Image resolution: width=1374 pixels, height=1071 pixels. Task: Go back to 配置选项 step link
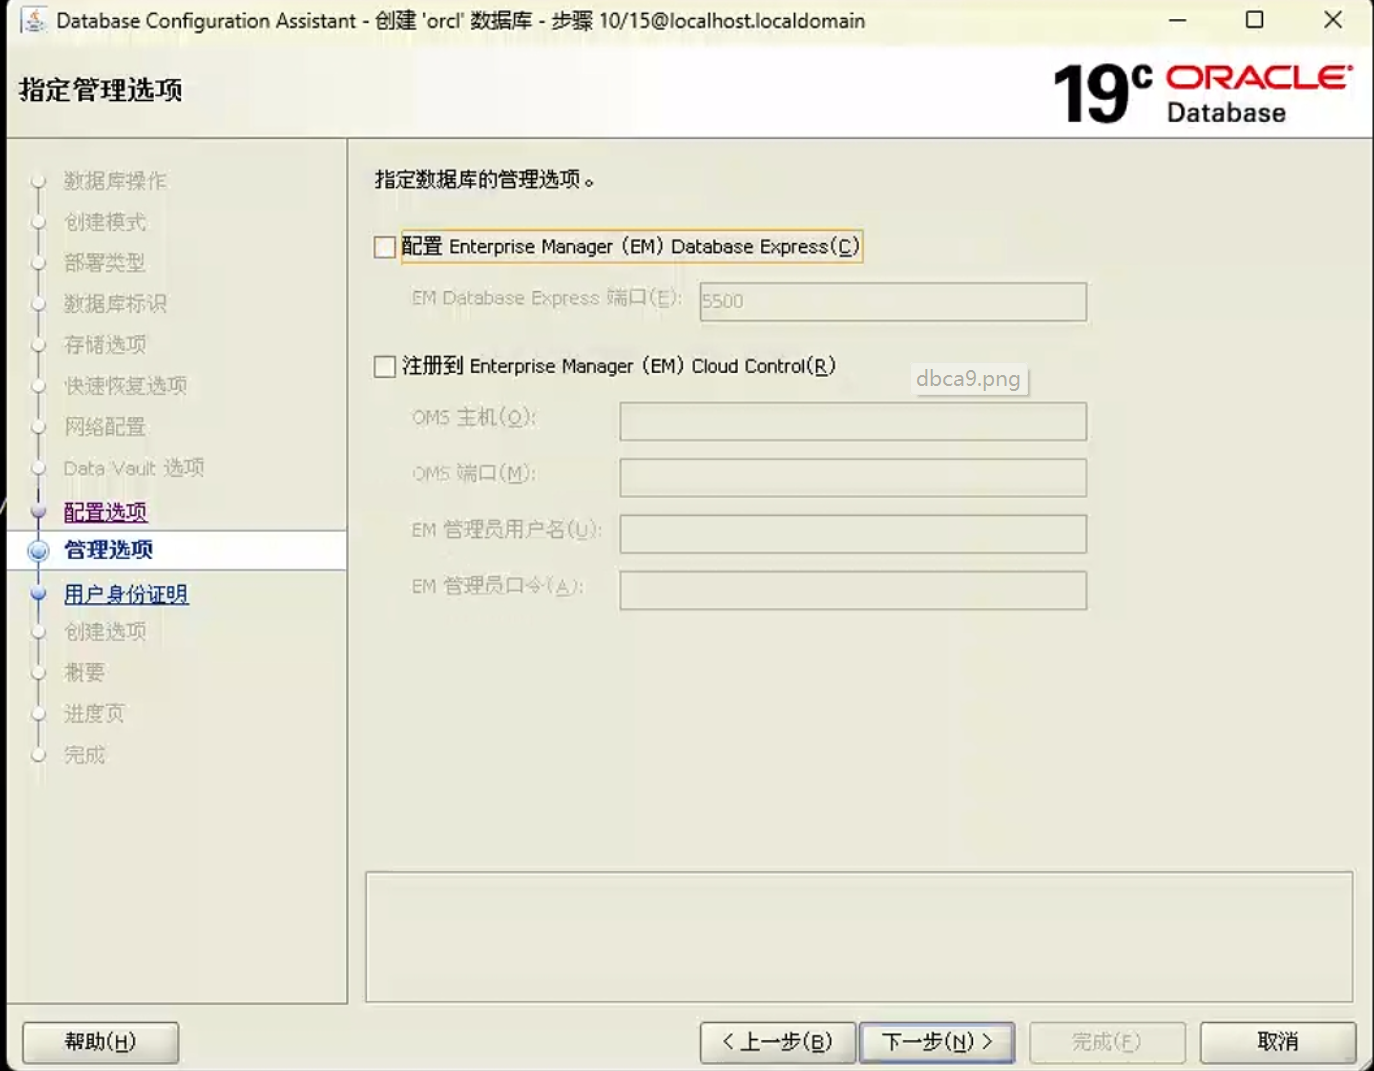pyautogui.click(x=106, y=512)
